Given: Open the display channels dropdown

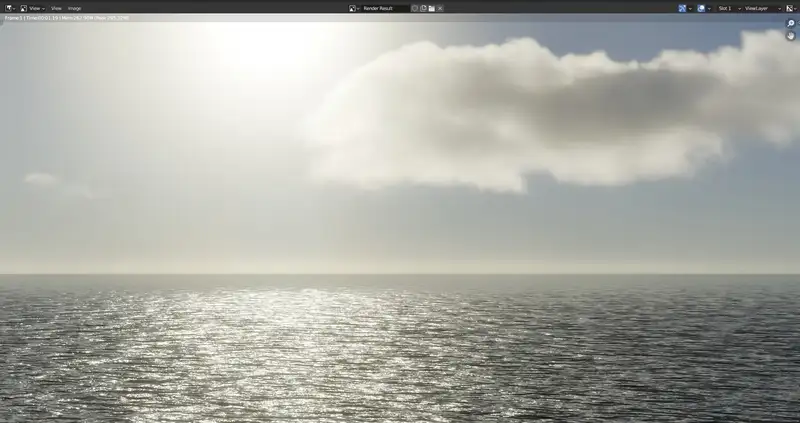Looking at the screenshot, I should (790, 8).
